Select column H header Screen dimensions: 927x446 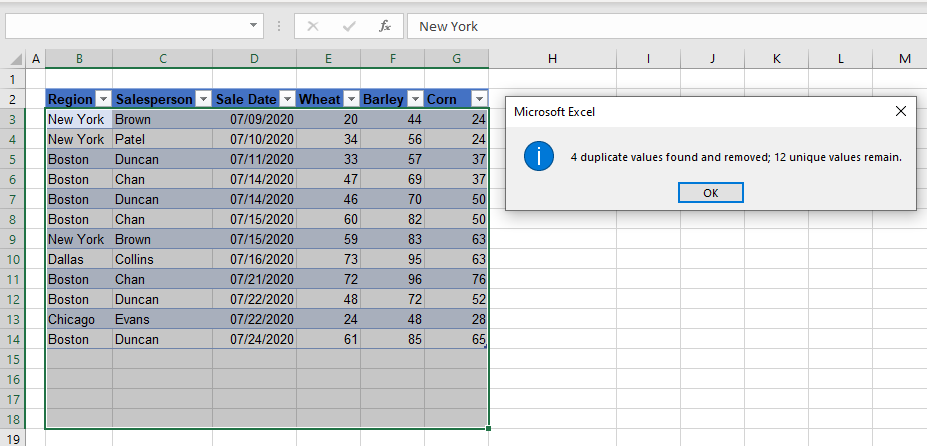tap(552, 59)
